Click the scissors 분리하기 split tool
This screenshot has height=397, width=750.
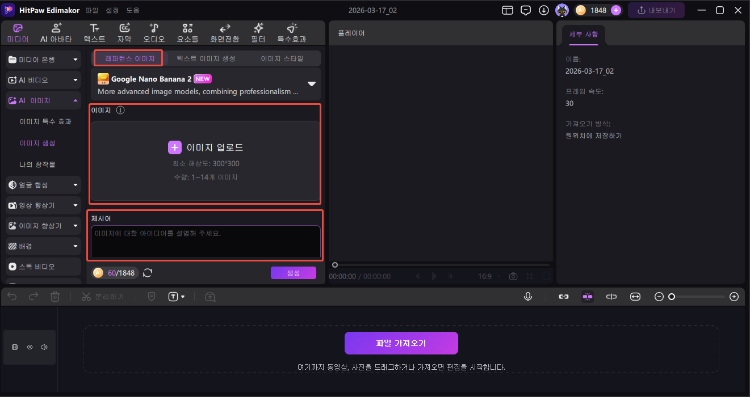(x=103, y=297)
